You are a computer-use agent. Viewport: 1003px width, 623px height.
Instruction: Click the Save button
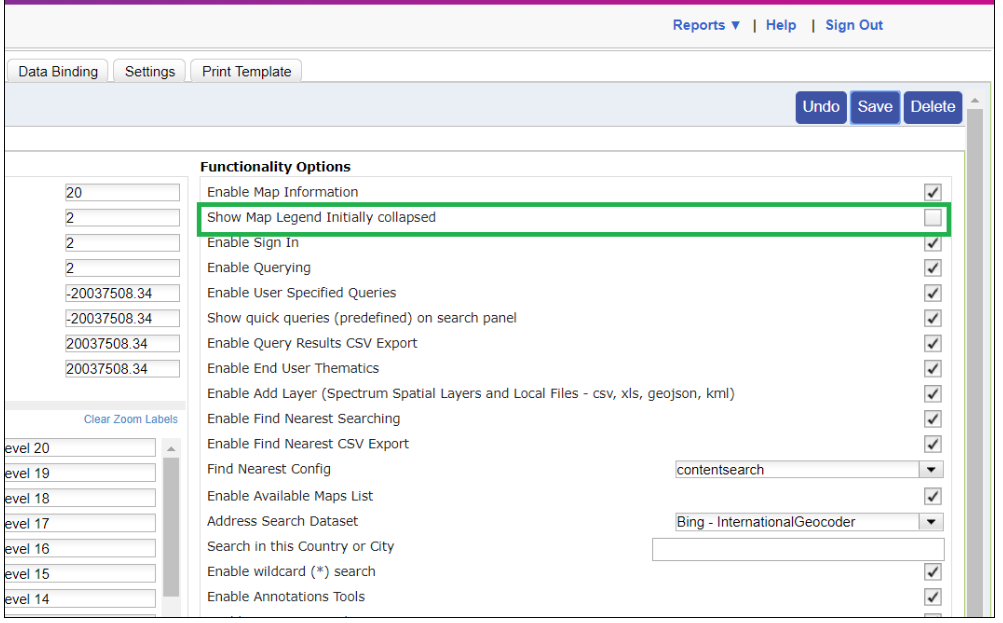(874, 107)
